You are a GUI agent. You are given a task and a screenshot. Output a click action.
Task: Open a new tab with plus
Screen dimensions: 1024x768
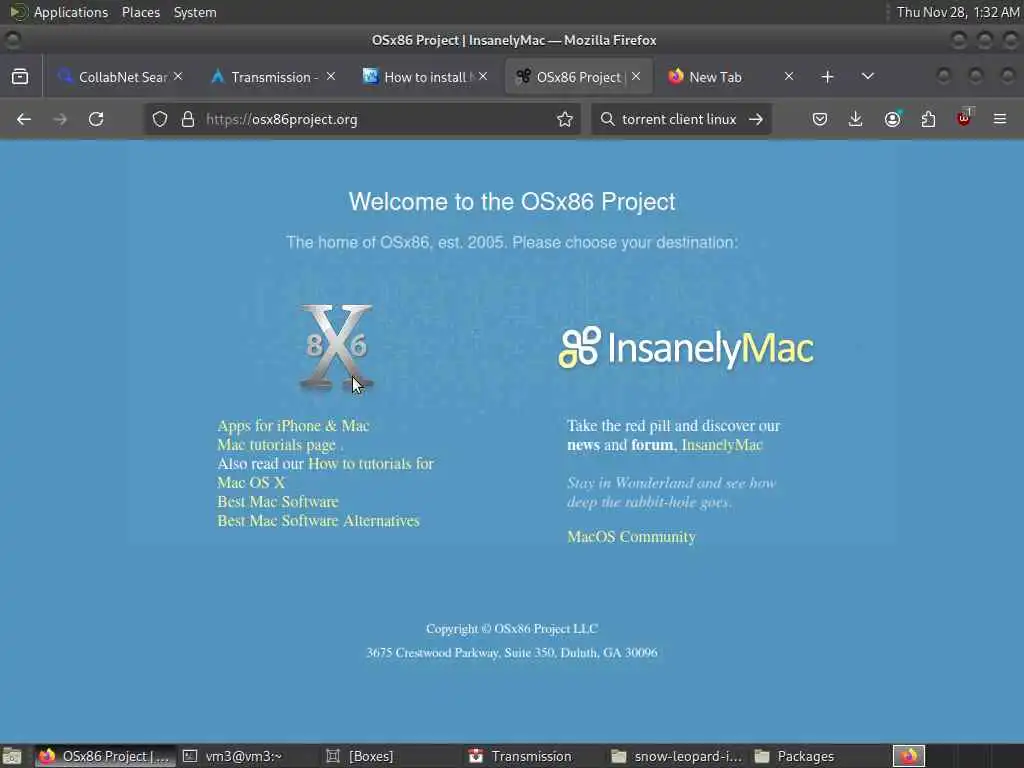827,77
